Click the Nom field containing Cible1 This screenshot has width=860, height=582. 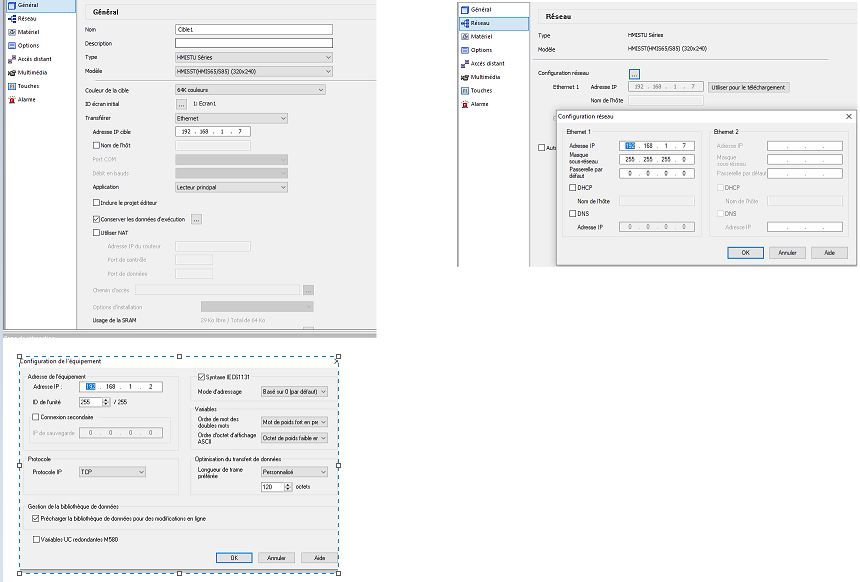point(252,30)
